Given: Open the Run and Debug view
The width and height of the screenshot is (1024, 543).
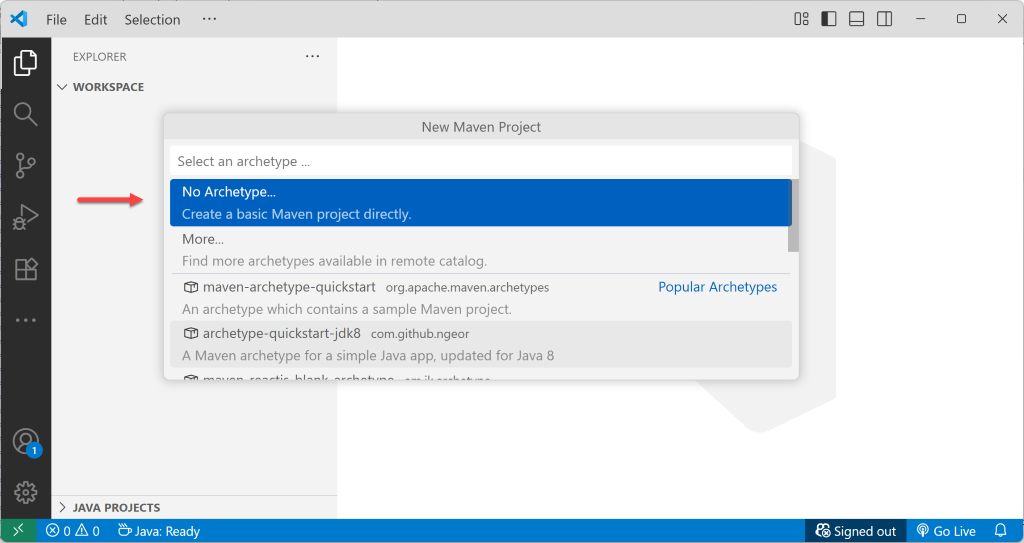Looking at the screenshot, I should click(25, 217).
